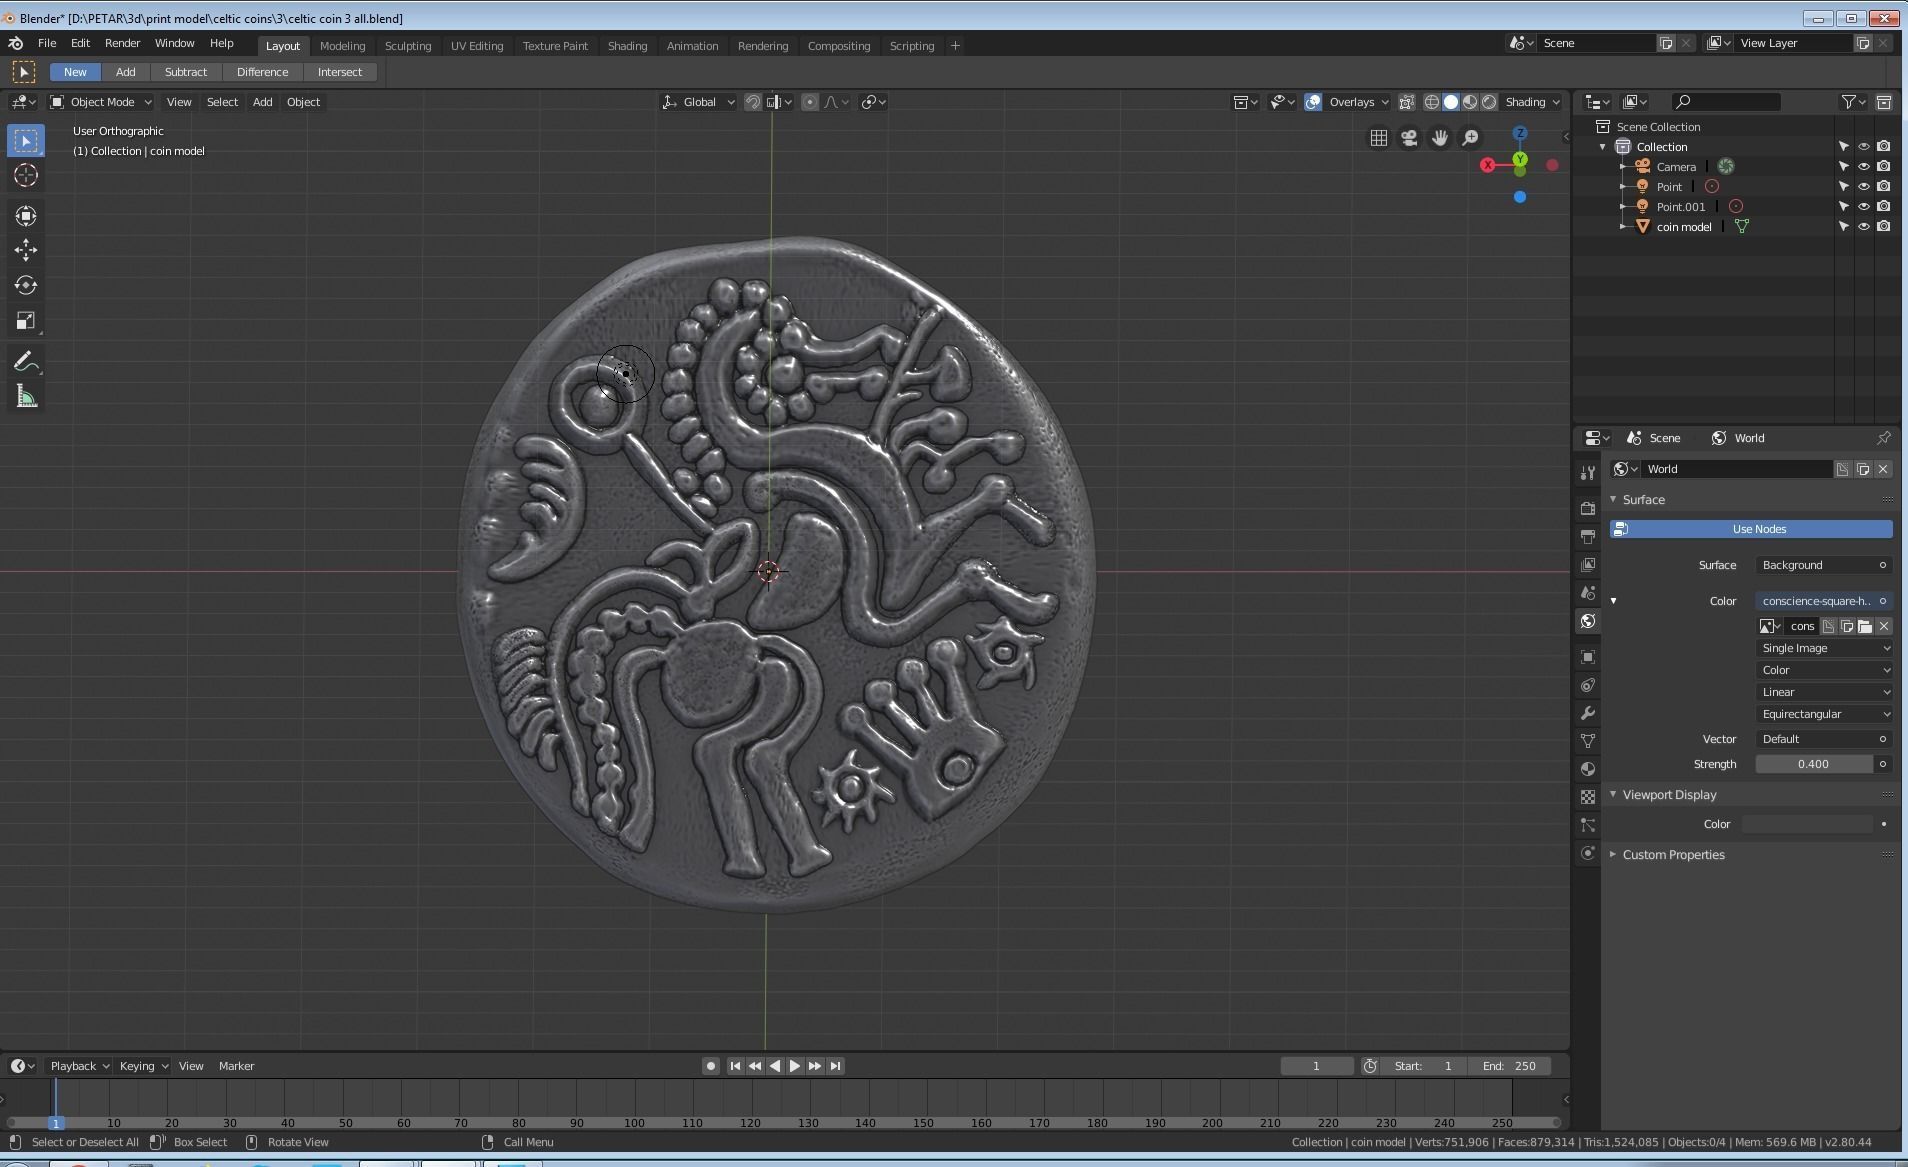Screen dimensions: 1908x1167
Task: Toggle proportional editing button
Action: tap(810, 102)
